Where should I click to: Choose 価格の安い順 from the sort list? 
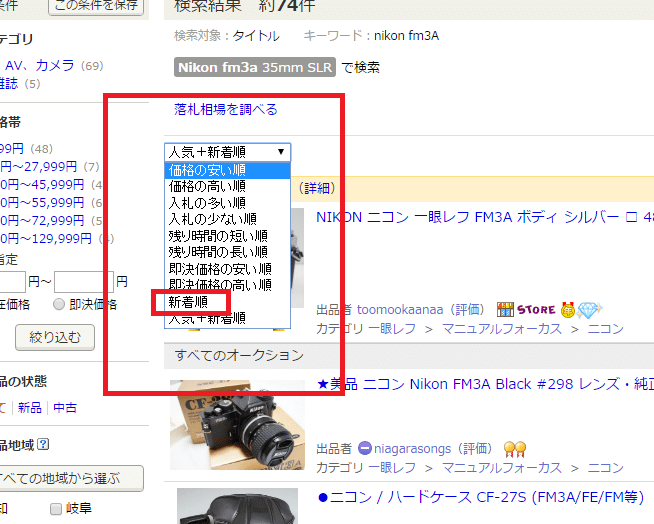pyautogui.click(x=227, y=170)
